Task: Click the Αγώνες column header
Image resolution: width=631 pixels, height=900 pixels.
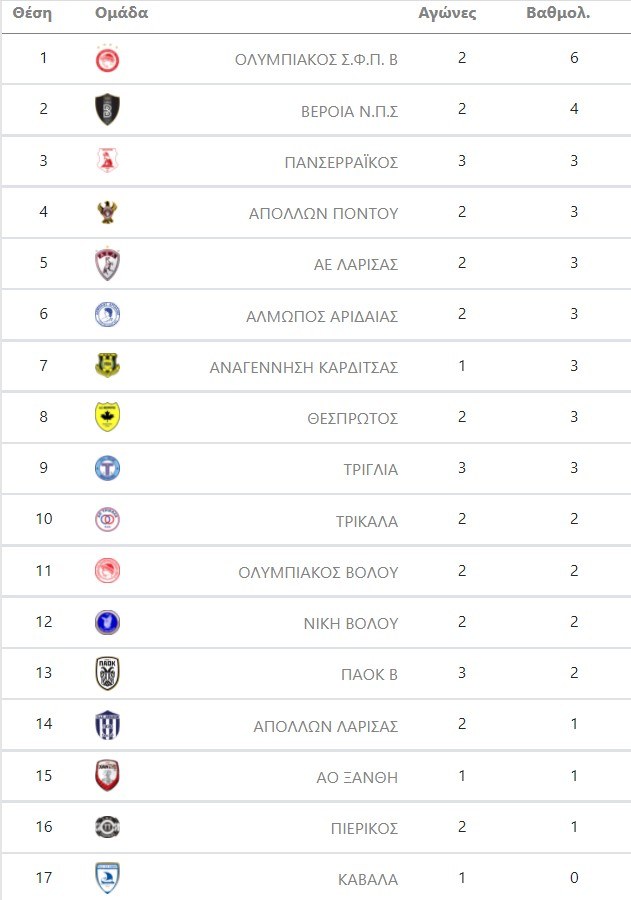Action: [447, 14]
